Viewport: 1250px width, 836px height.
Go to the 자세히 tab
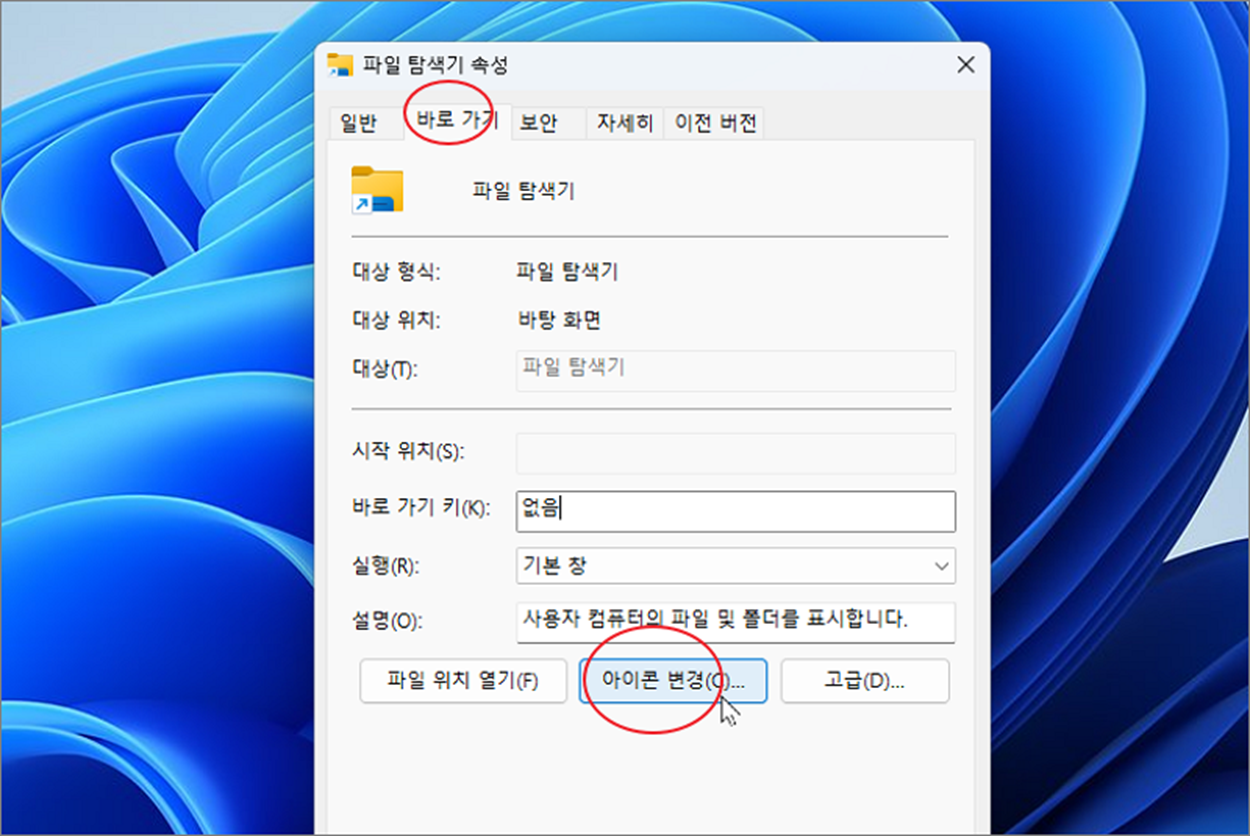[x=624, y=123]
